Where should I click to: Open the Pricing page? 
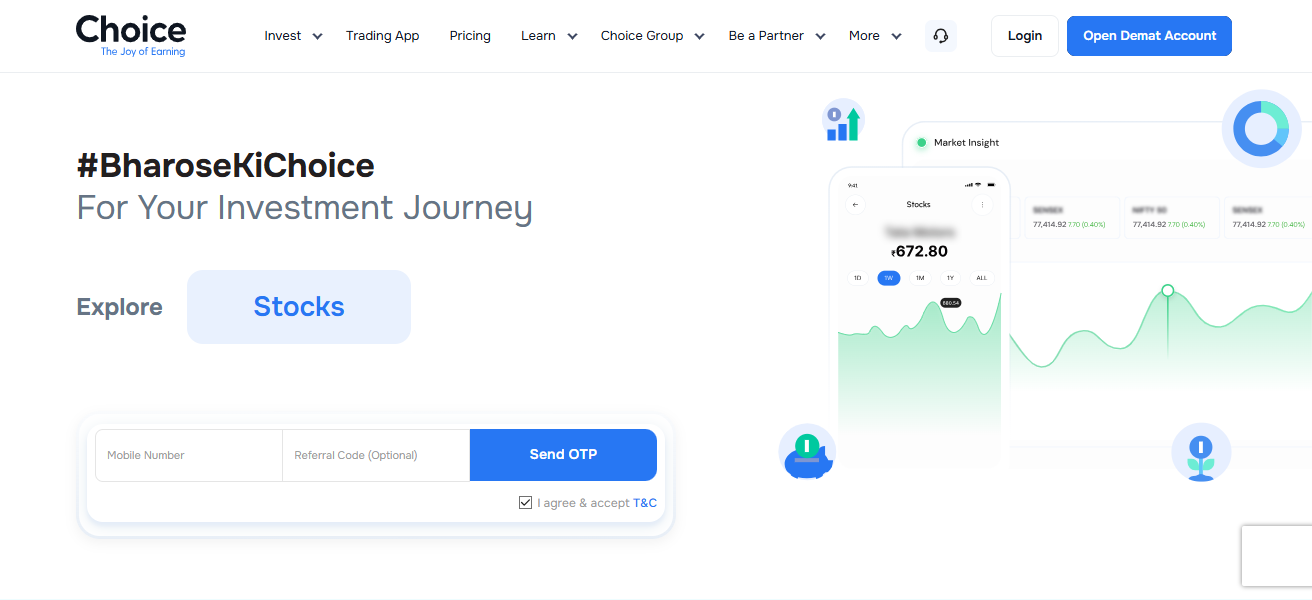[x=470, y=36]
